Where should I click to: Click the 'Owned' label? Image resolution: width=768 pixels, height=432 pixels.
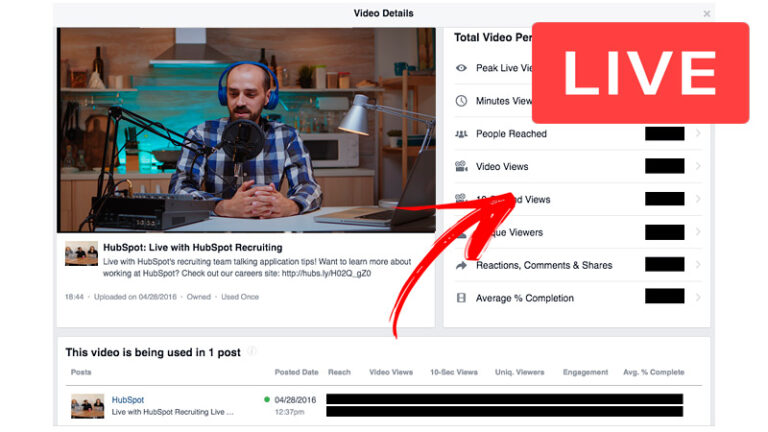pos(198,297)
